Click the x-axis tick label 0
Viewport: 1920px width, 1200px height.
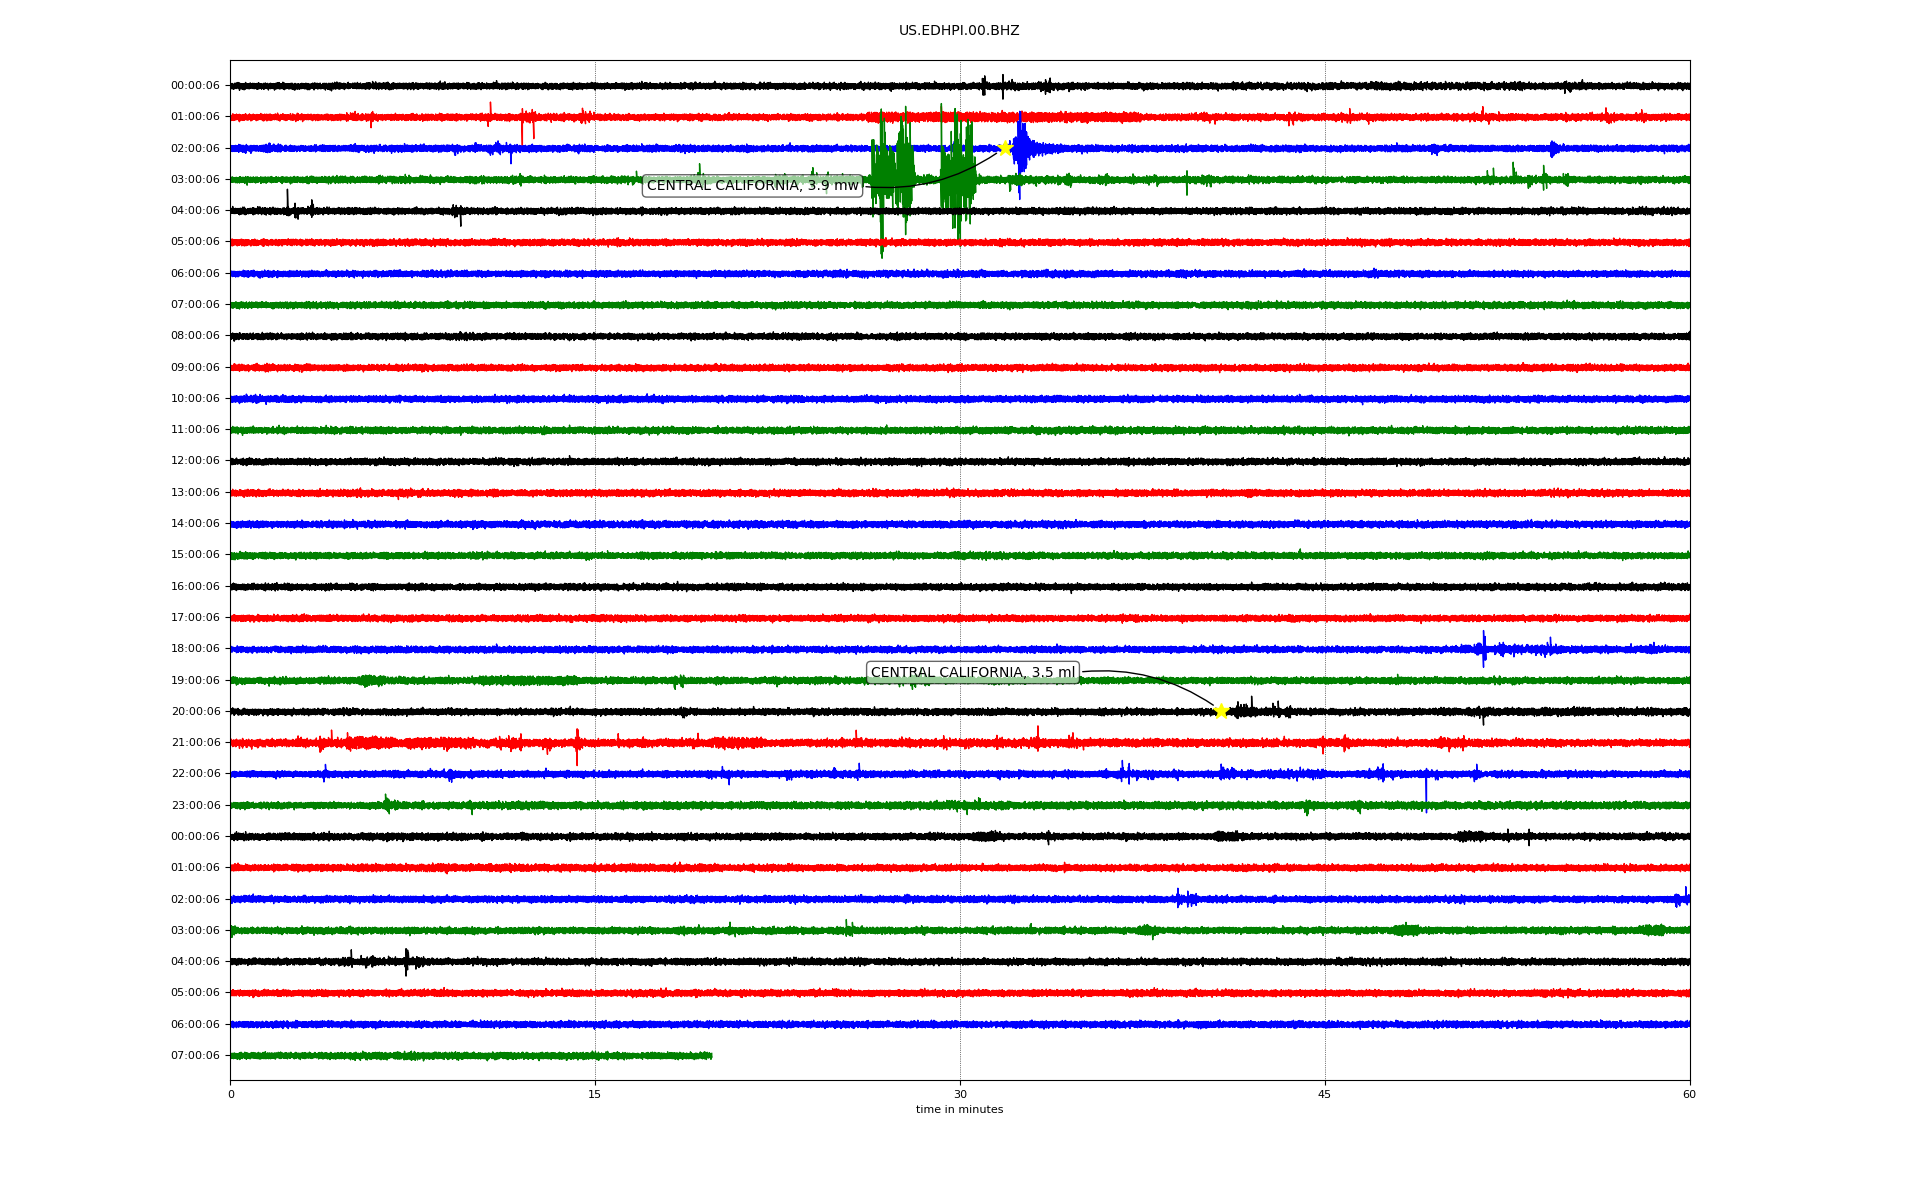[231, 1094]
